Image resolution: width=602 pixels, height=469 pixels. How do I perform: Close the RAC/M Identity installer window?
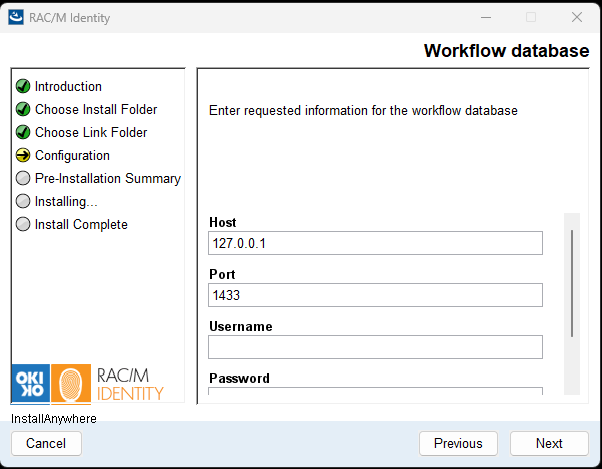tap(577, 17)
